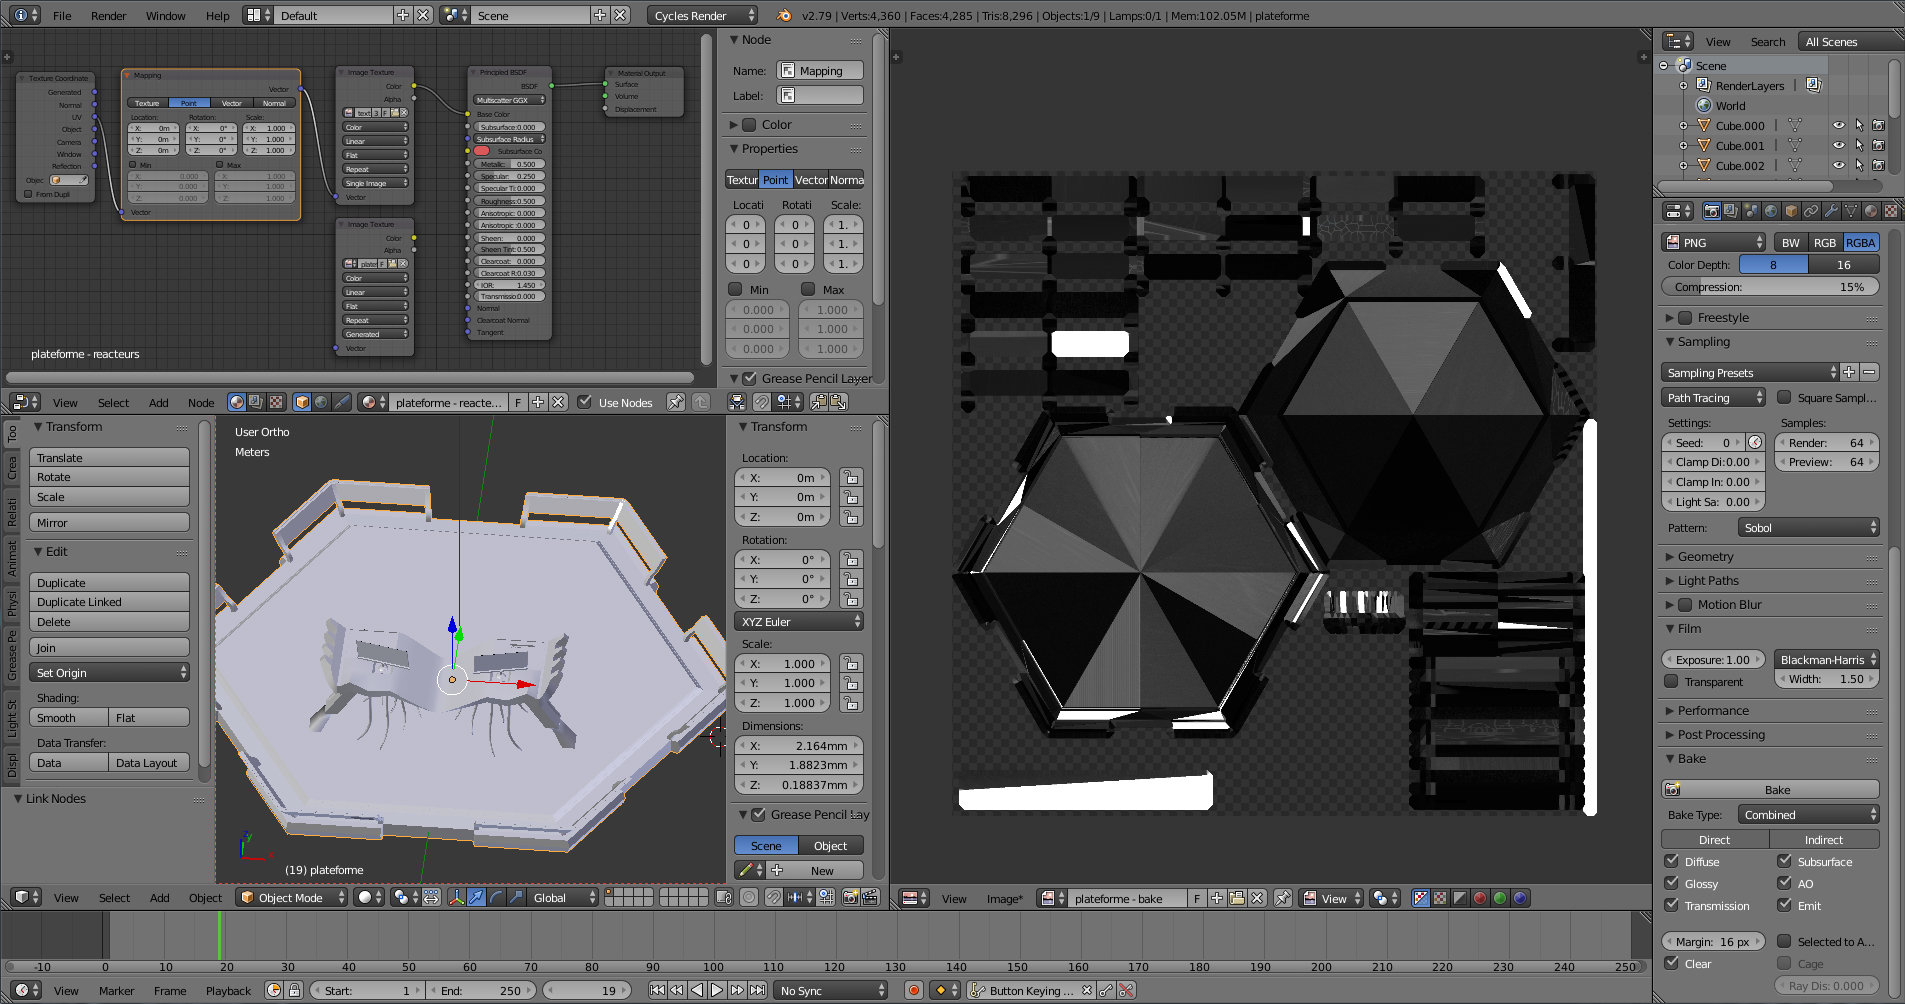Expand the Performance panel
The height and width of the screenshot is (1004, 1905).
click(x=1712, y=710)
